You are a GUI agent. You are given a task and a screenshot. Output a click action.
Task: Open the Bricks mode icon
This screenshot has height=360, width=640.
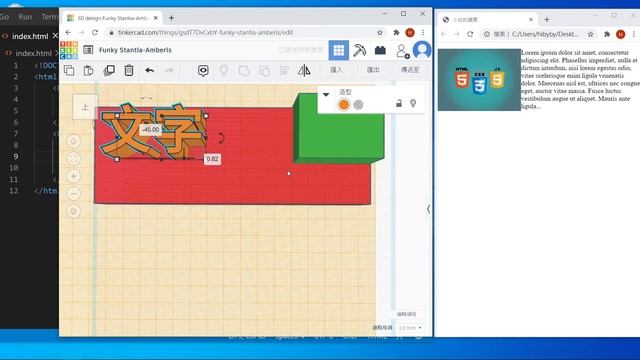pos(380,50)
